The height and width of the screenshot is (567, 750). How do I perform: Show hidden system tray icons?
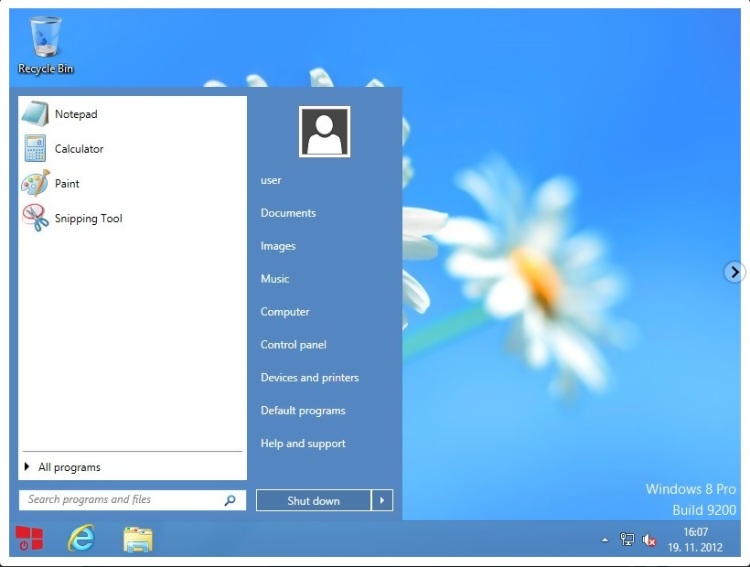pos(604,540)
